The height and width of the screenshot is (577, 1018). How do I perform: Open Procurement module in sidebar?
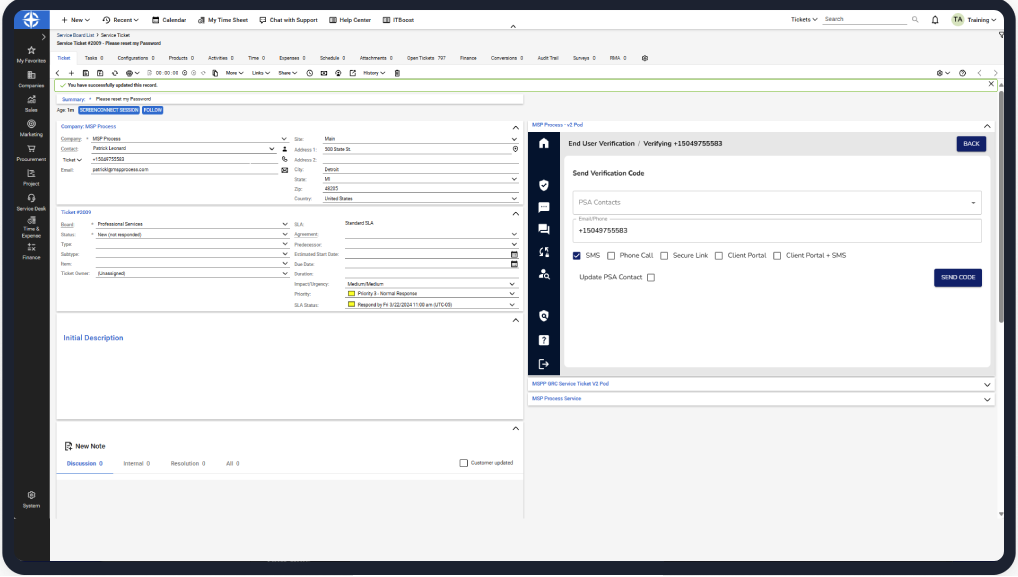[x=32, y=151]
